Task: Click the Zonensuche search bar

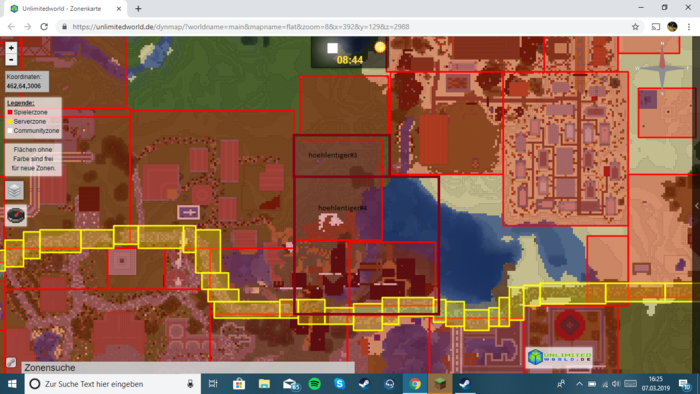Action: tap(188, 368)
